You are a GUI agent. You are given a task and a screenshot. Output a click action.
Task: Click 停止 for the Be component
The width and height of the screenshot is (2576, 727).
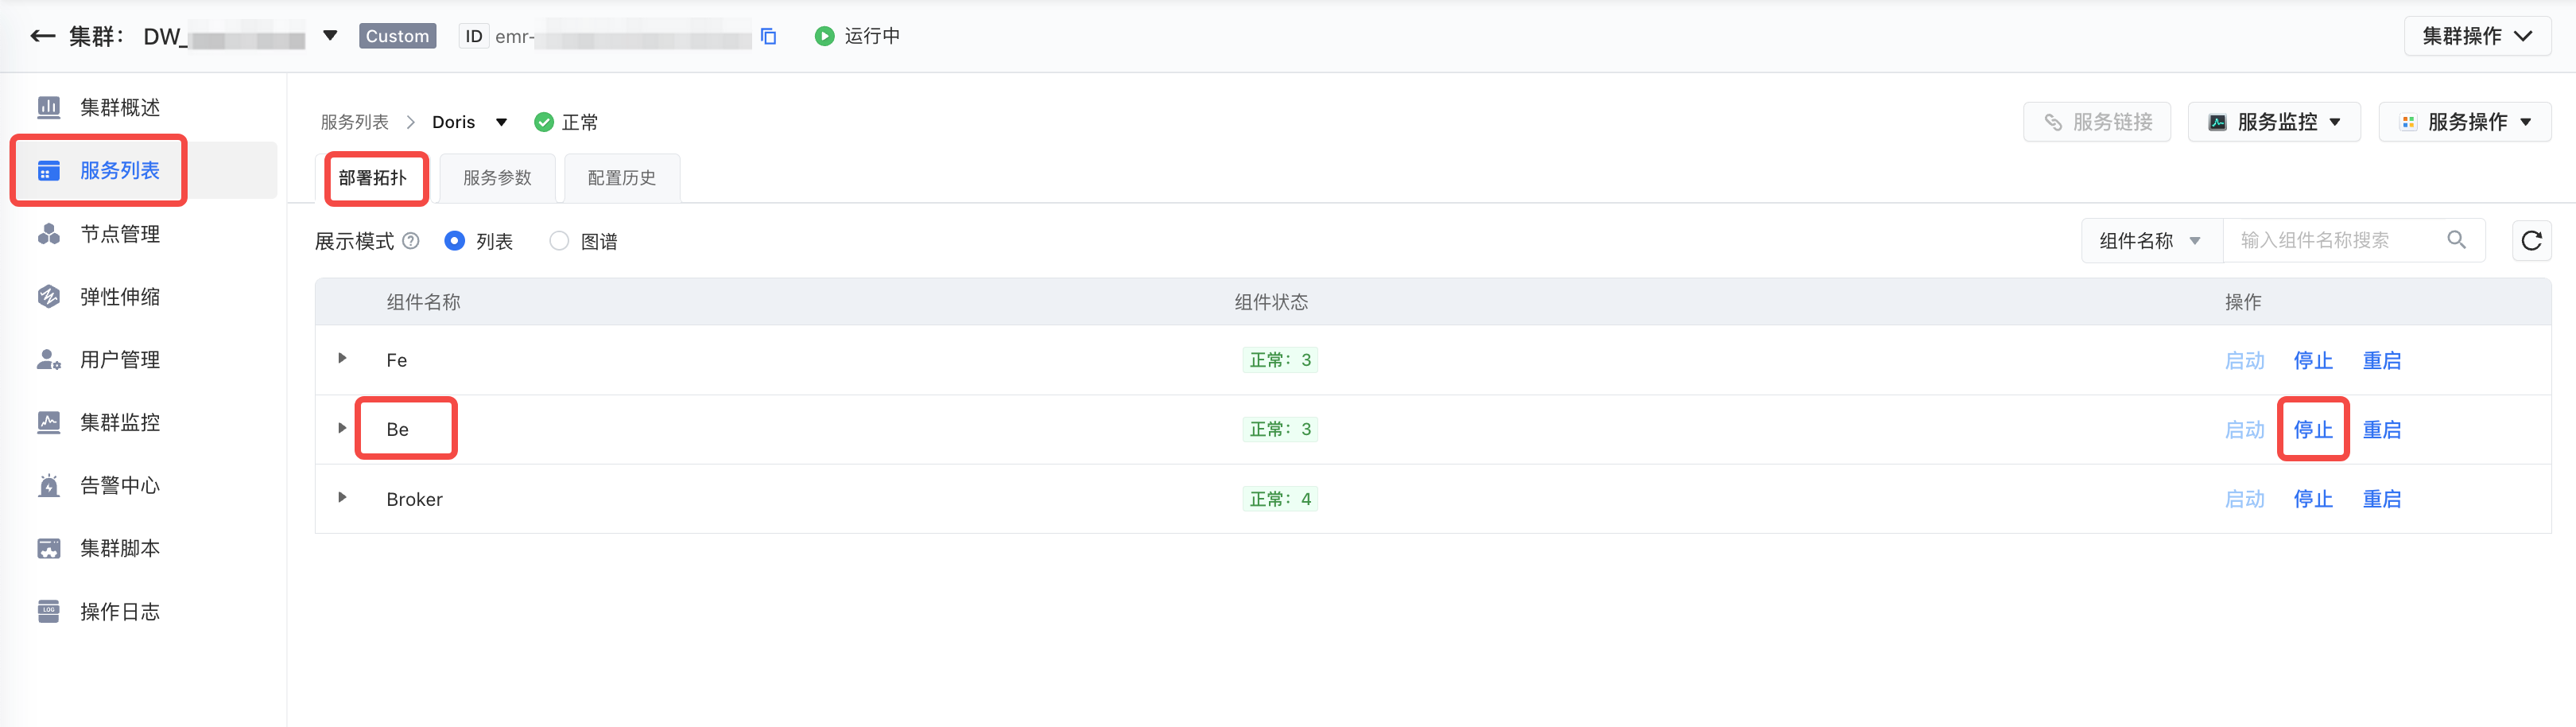[2312, 430]
